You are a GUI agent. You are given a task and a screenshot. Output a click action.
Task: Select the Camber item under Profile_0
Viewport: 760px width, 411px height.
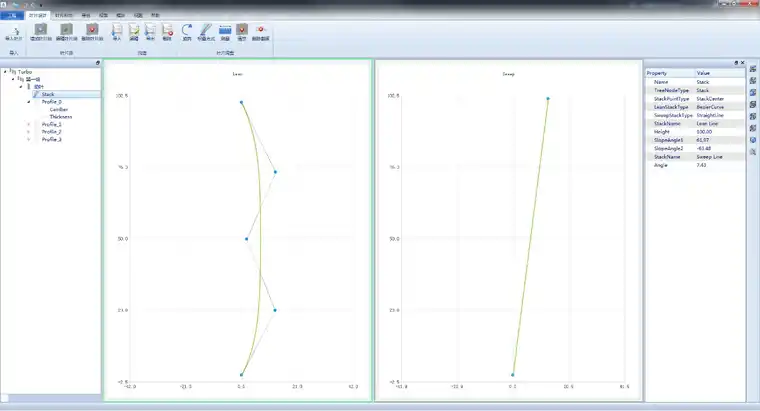point(59,110)
